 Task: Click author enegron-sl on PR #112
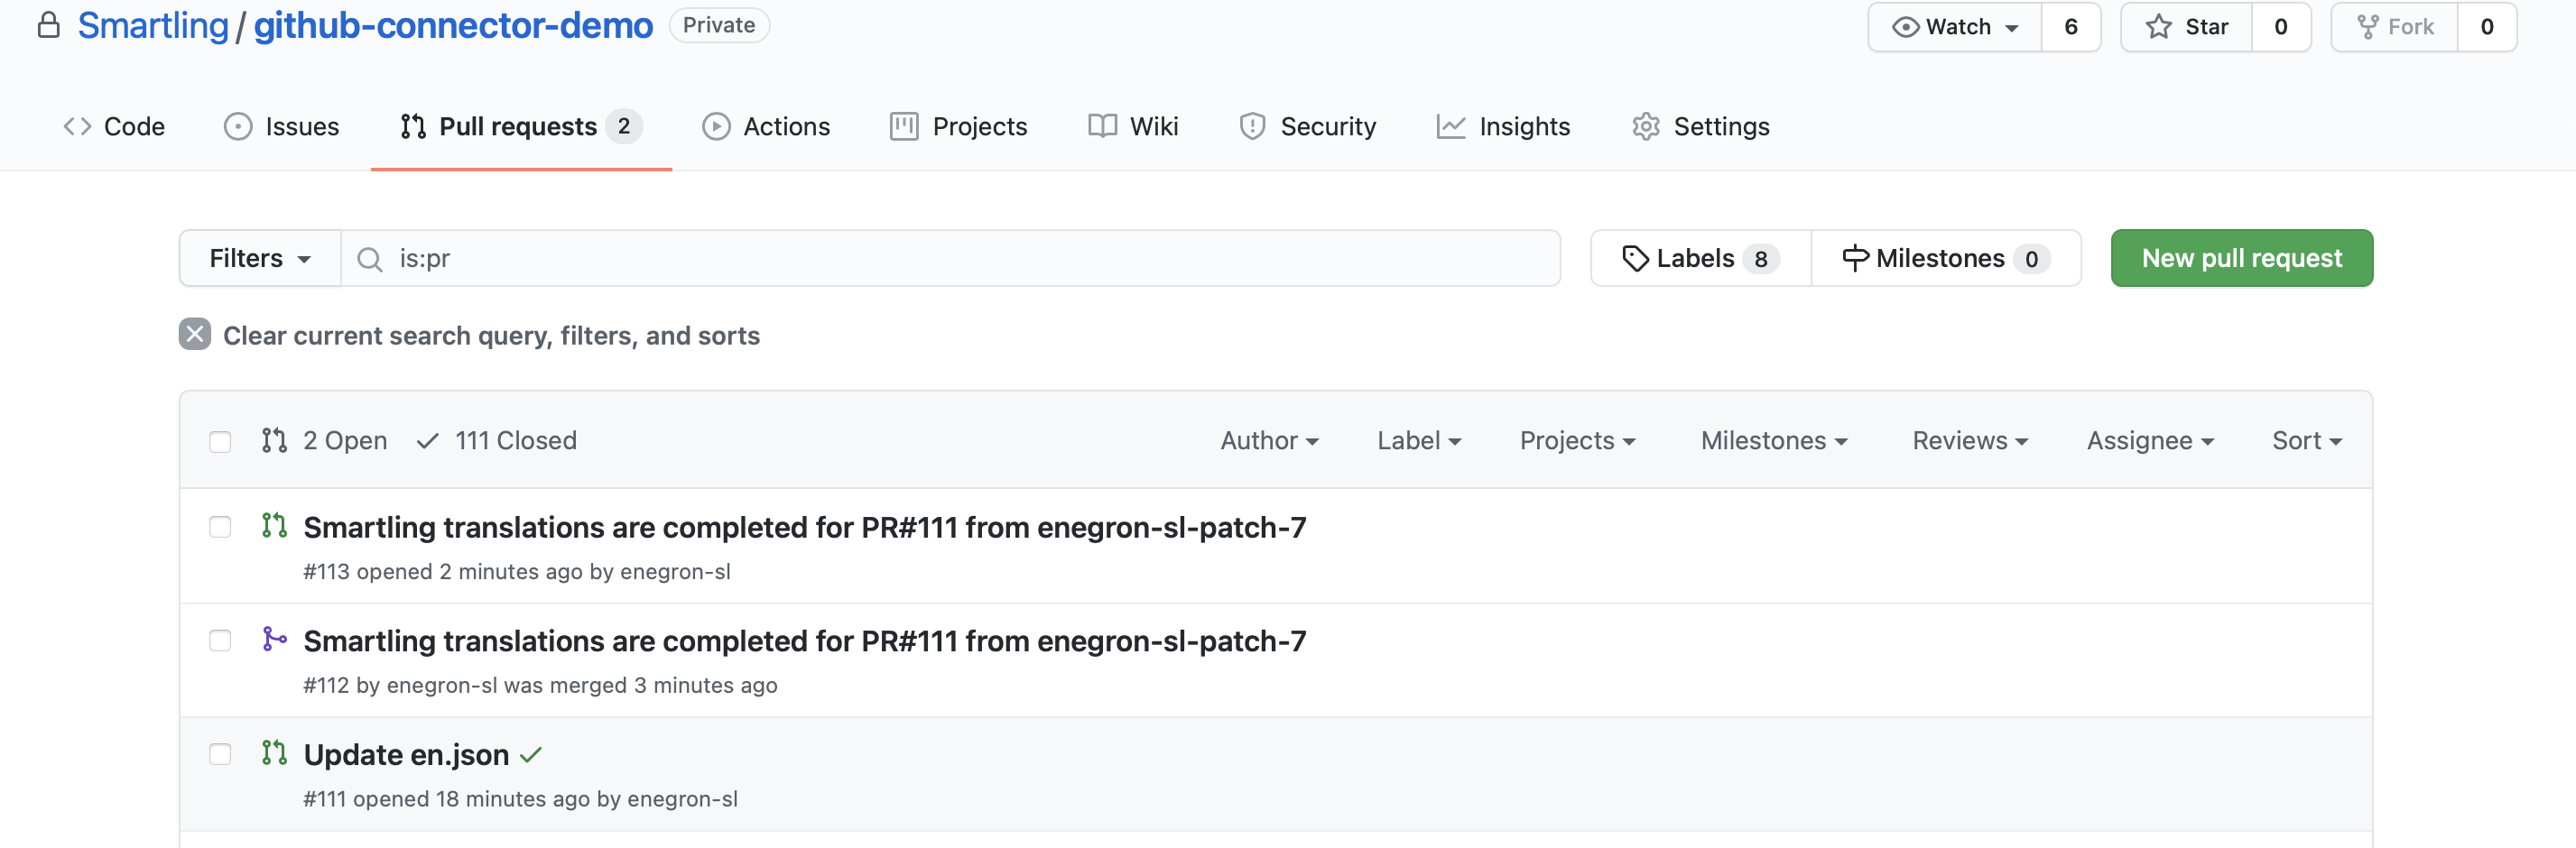coord(442,686)
